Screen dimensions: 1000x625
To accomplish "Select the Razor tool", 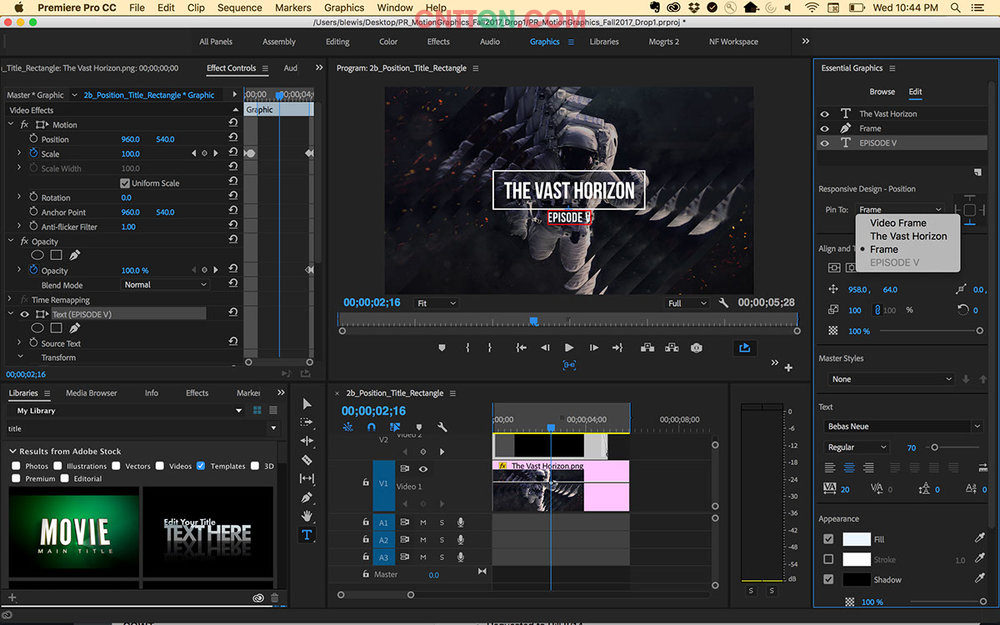I will [307, 461].
